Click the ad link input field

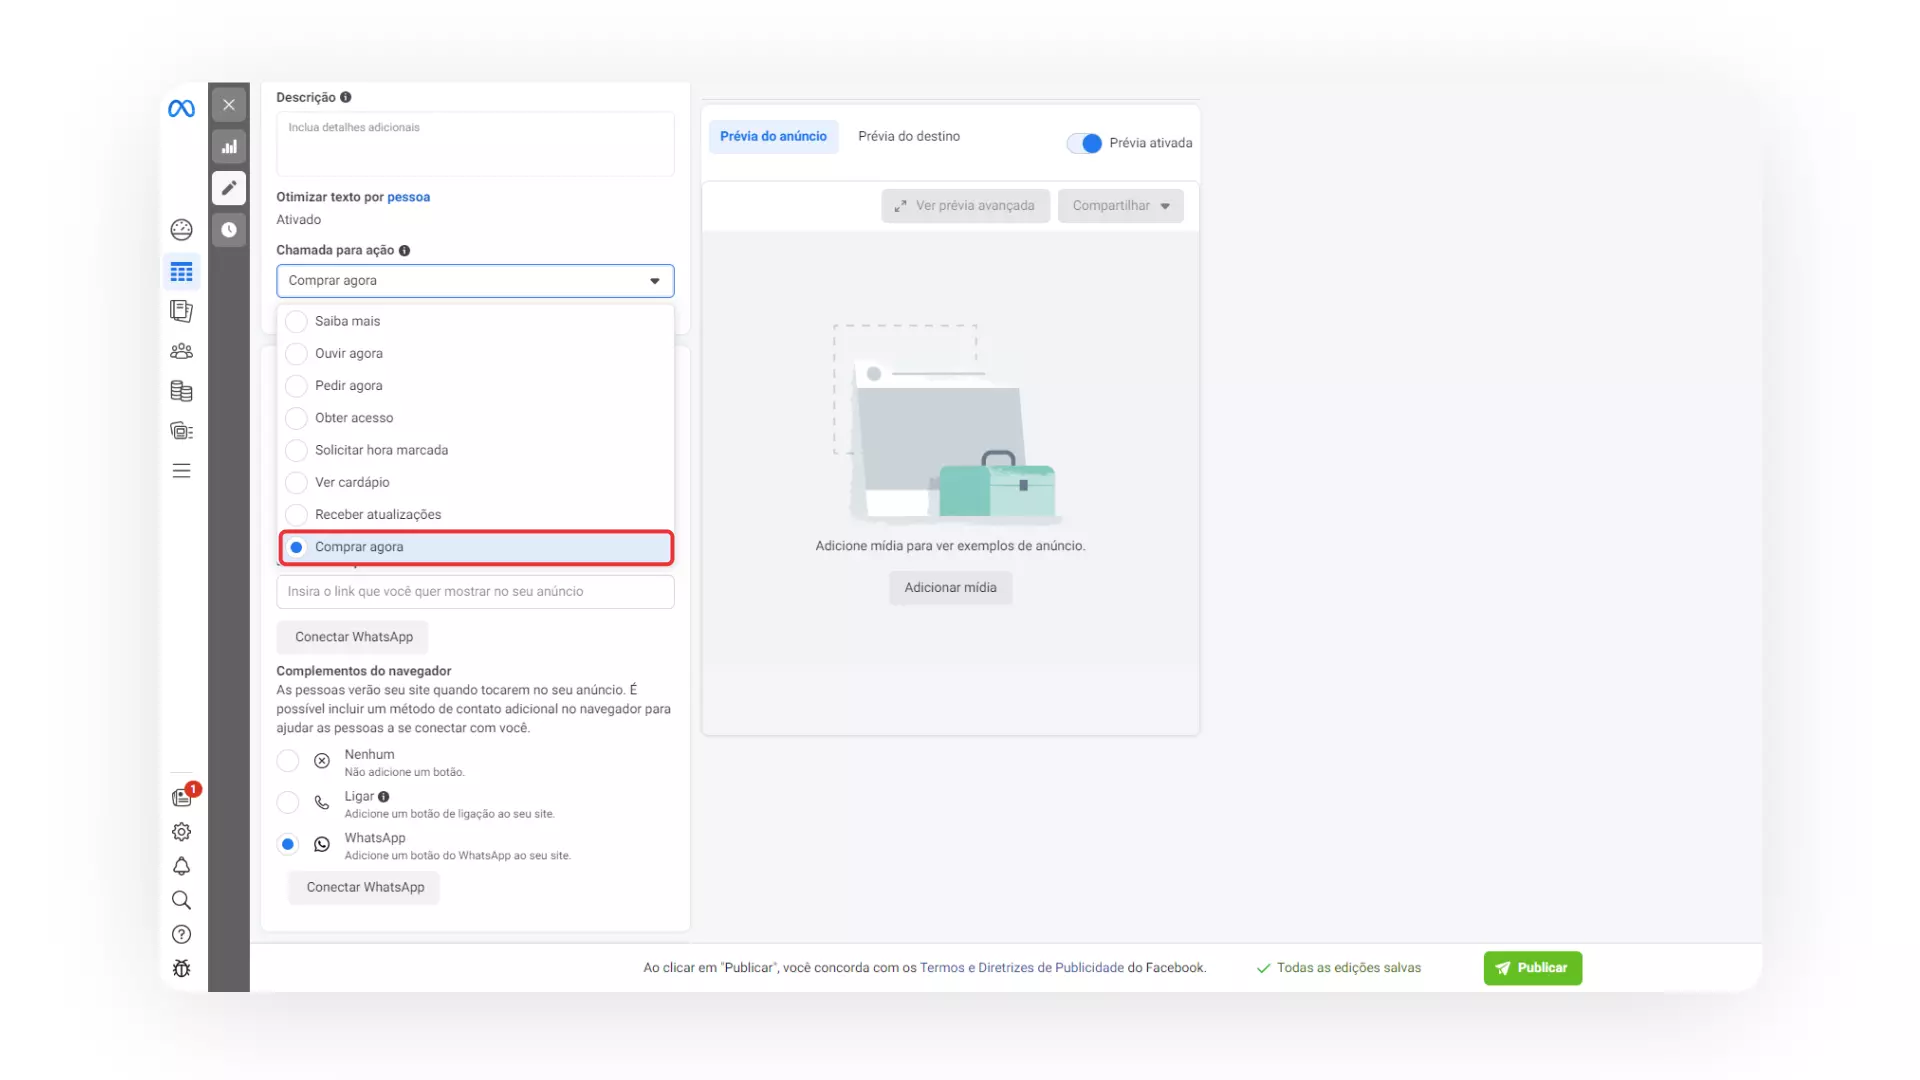(475, 591)
